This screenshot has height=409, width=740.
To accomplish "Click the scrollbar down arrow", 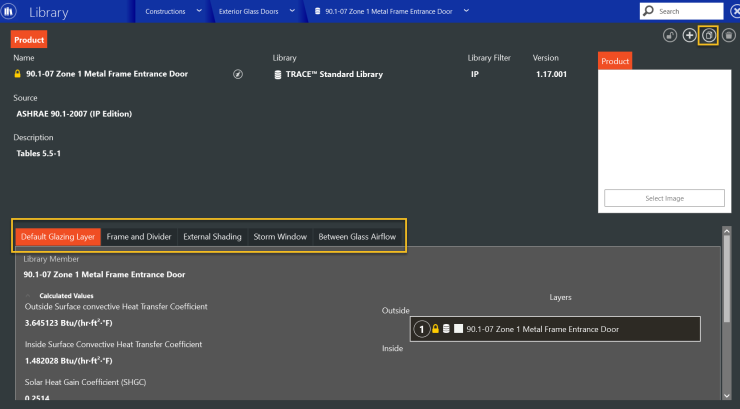I will coord(727,396).
